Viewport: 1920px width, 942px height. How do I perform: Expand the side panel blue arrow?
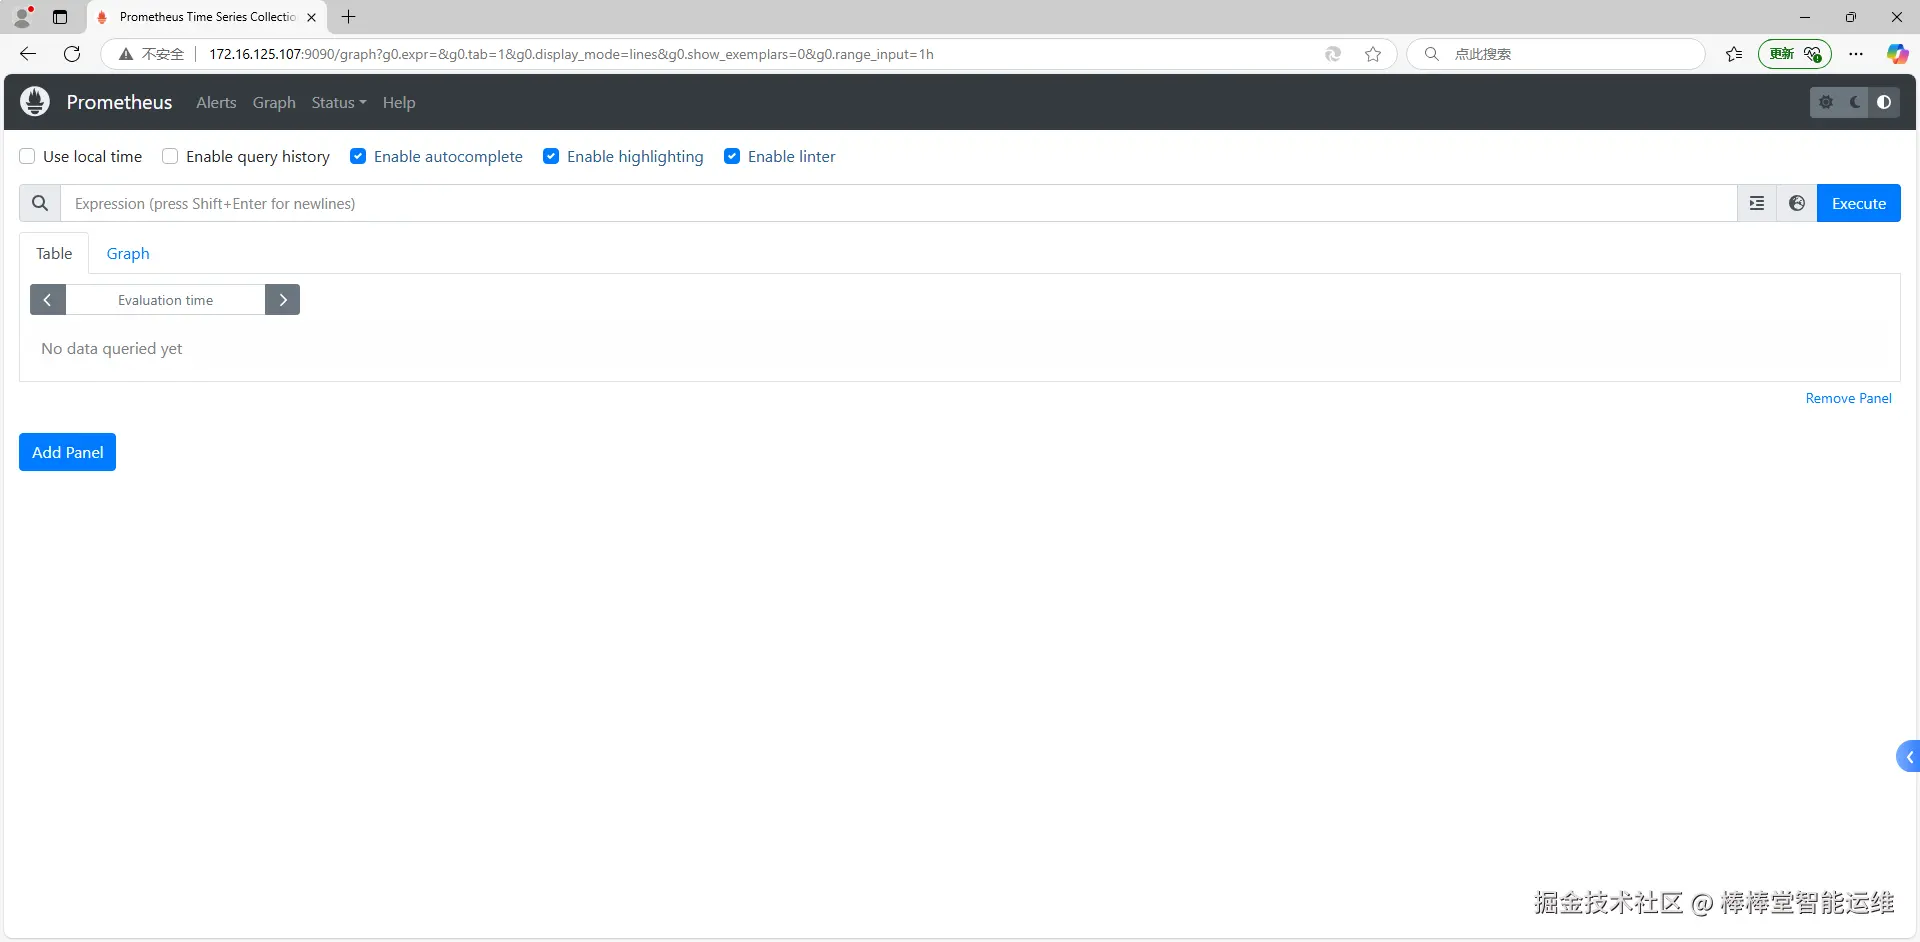1909,757
